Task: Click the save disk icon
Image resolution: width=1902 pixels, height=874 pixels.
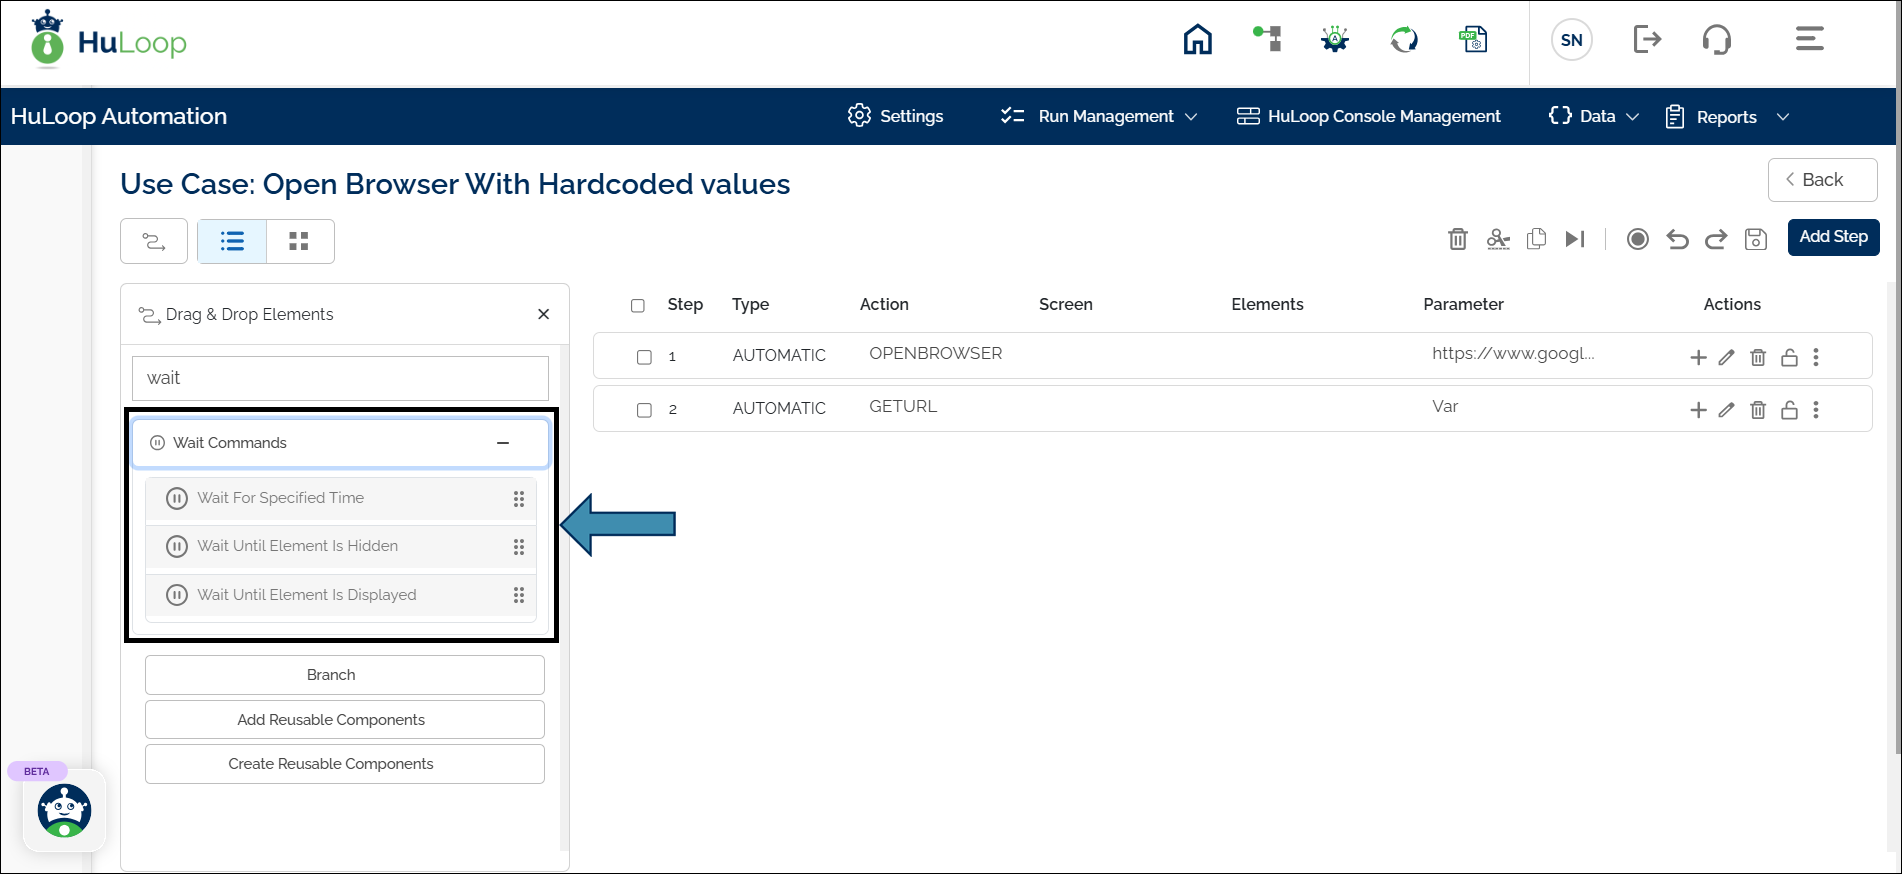Action: click(x=1756, y=239)
